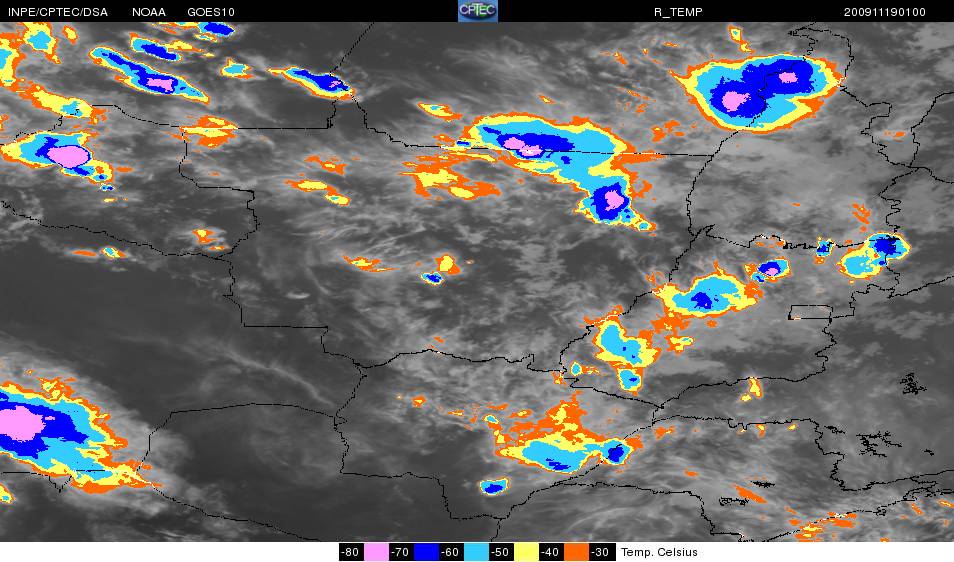
Task: Click the CPTEC logo in header
Action: point(478,11)
